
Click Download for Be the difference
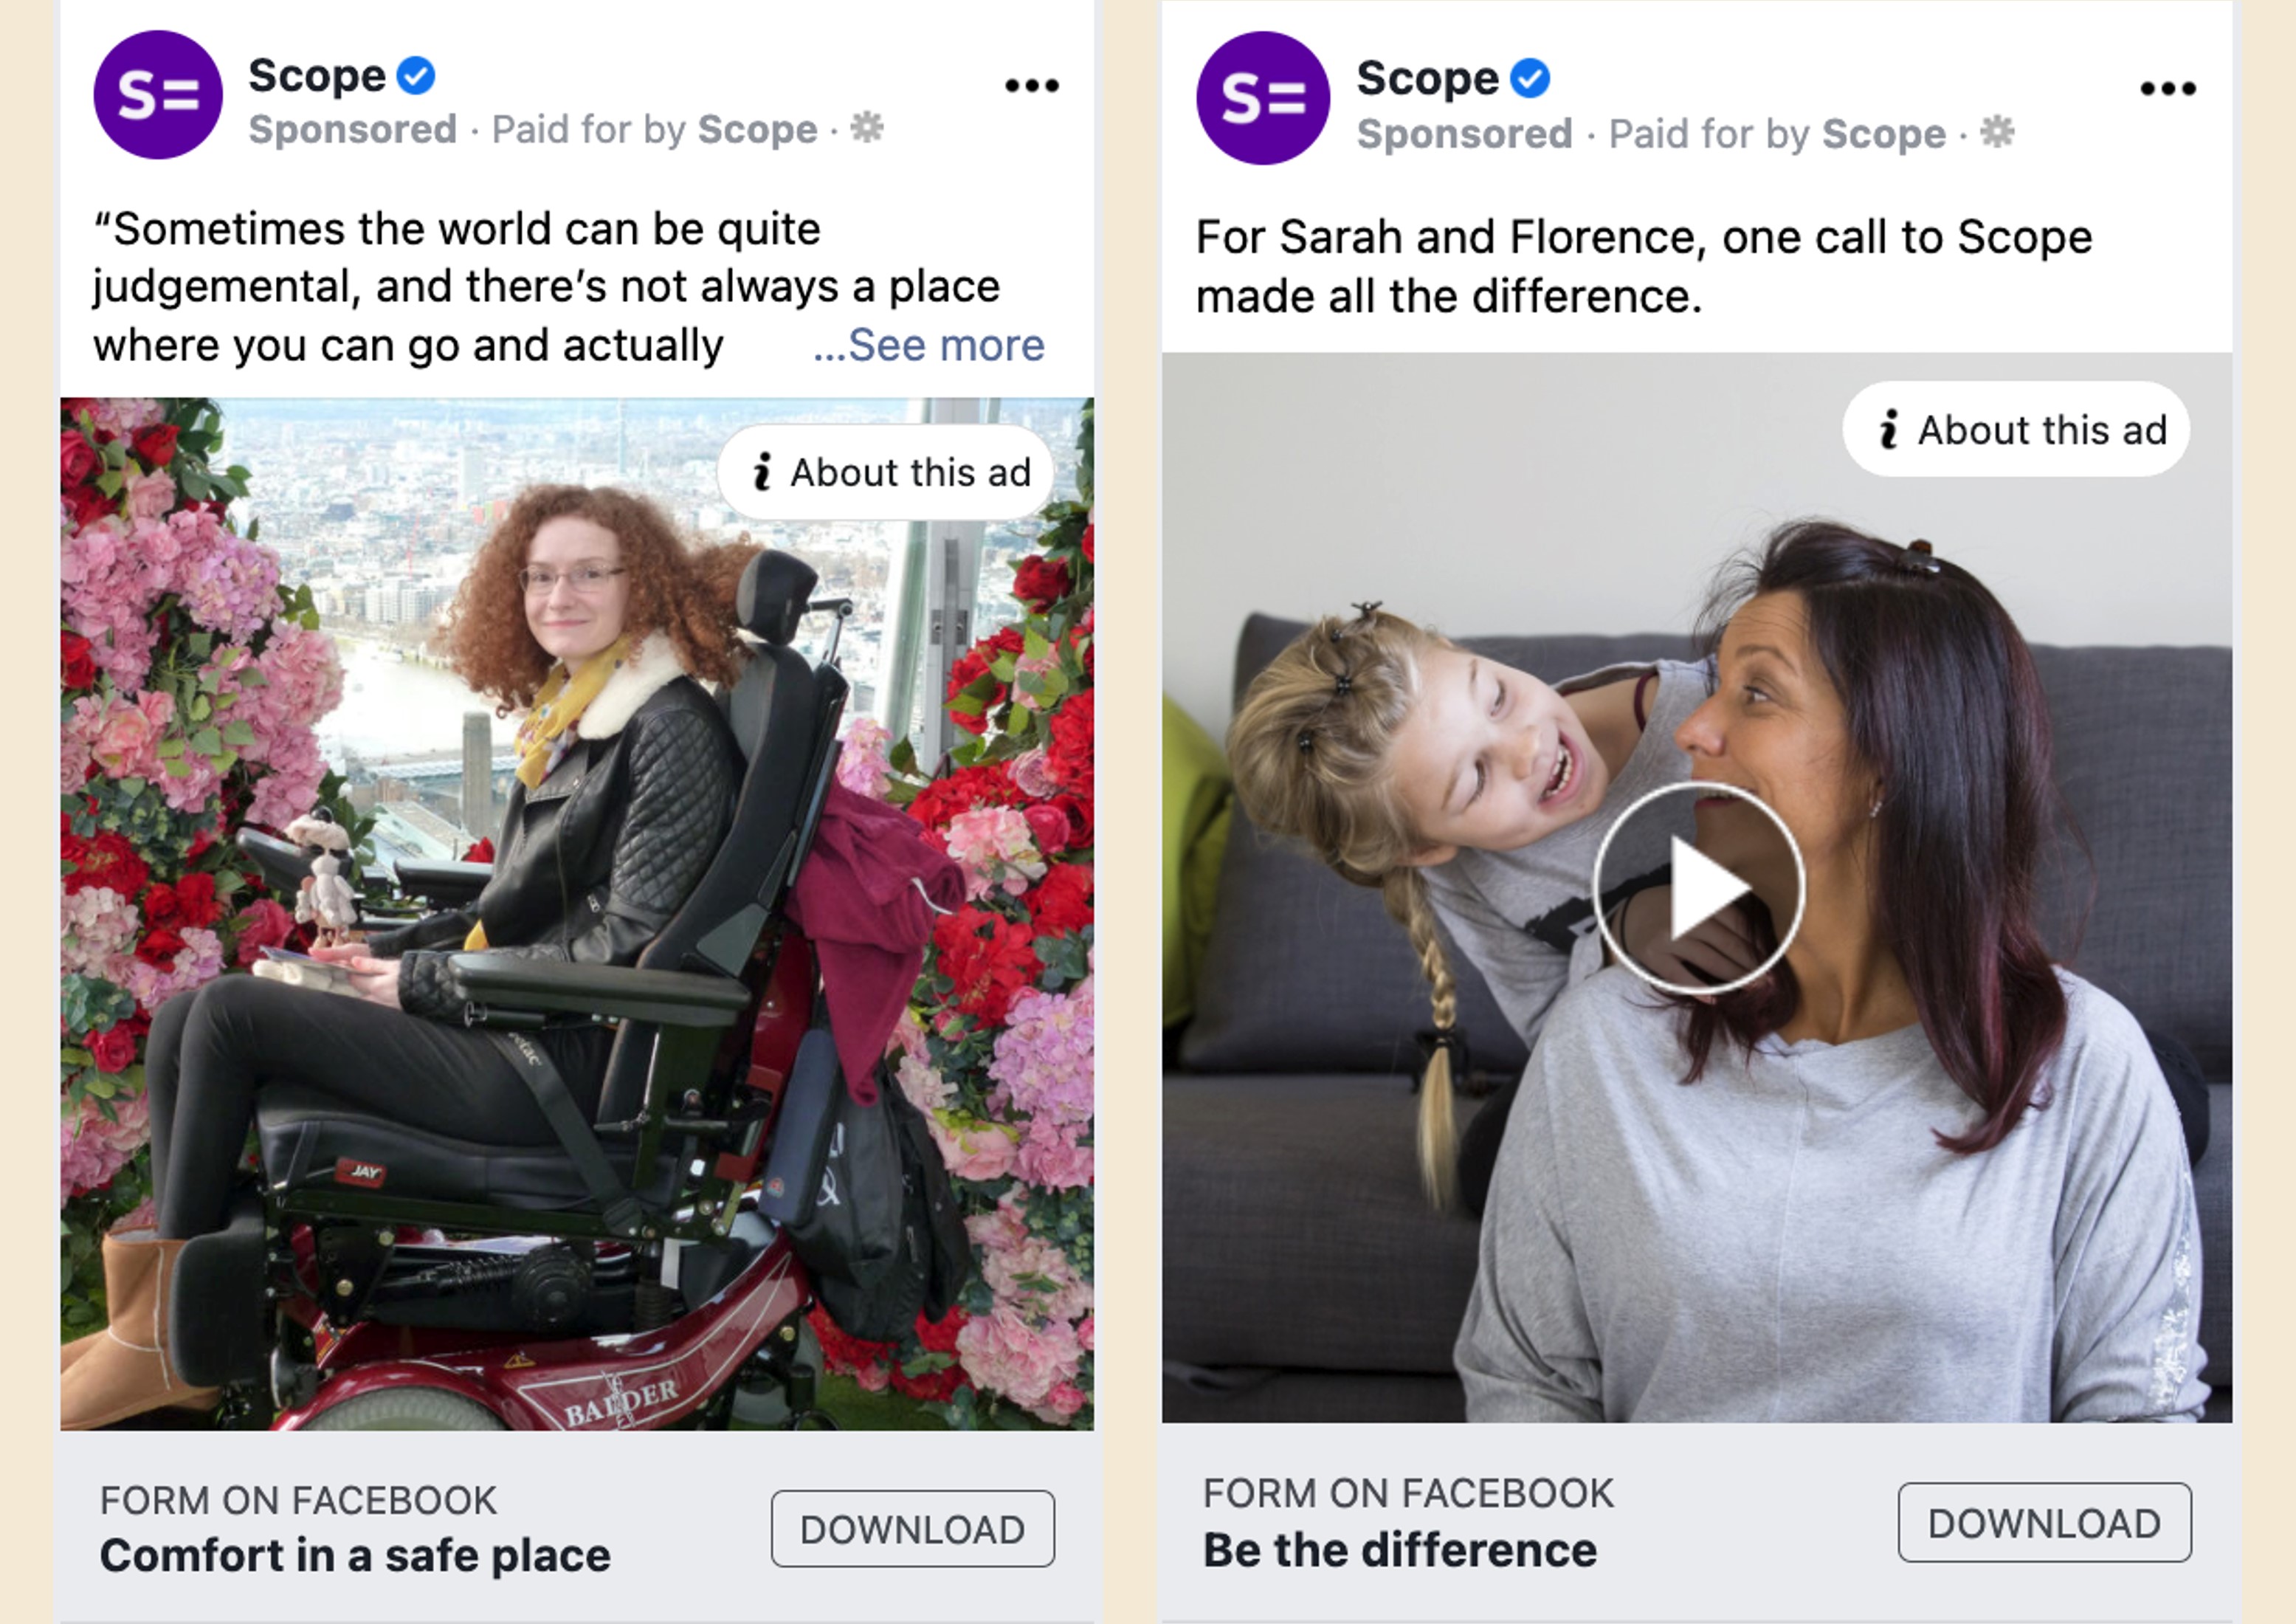click(2045, 1523)
